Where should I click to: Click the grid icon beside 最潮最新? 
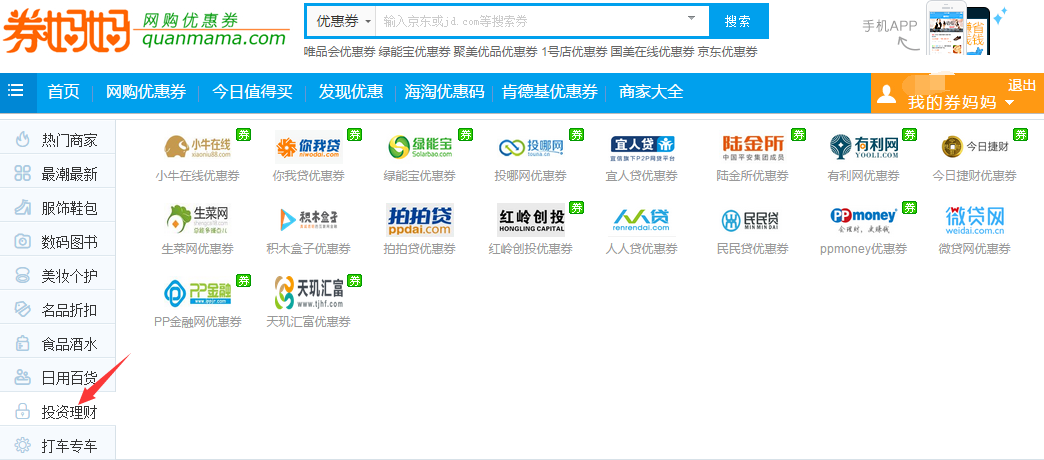point(23,174)
